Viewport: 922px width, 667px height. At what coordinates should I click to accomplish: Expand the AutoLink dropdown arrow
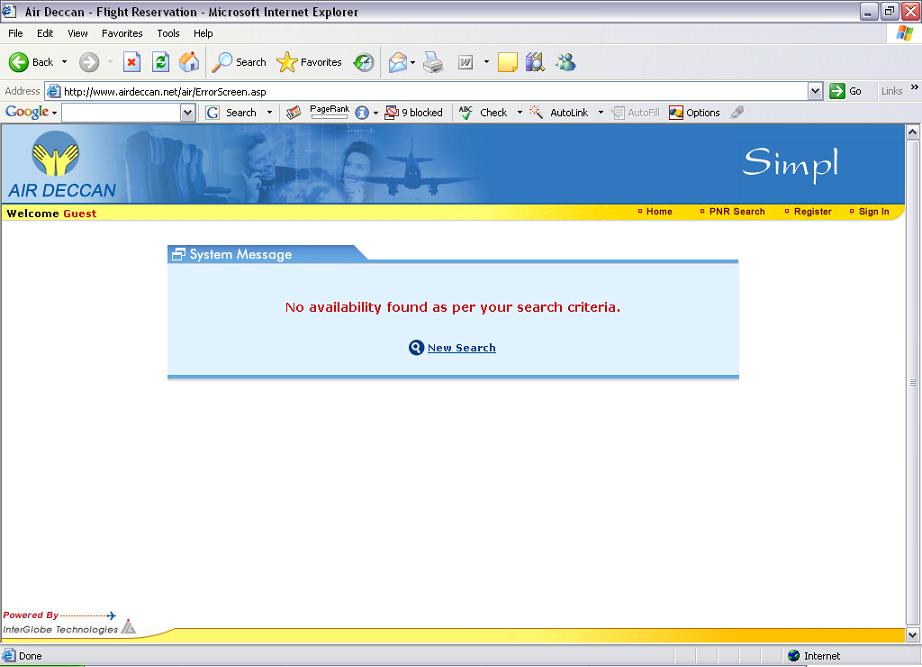click(600, 112)
